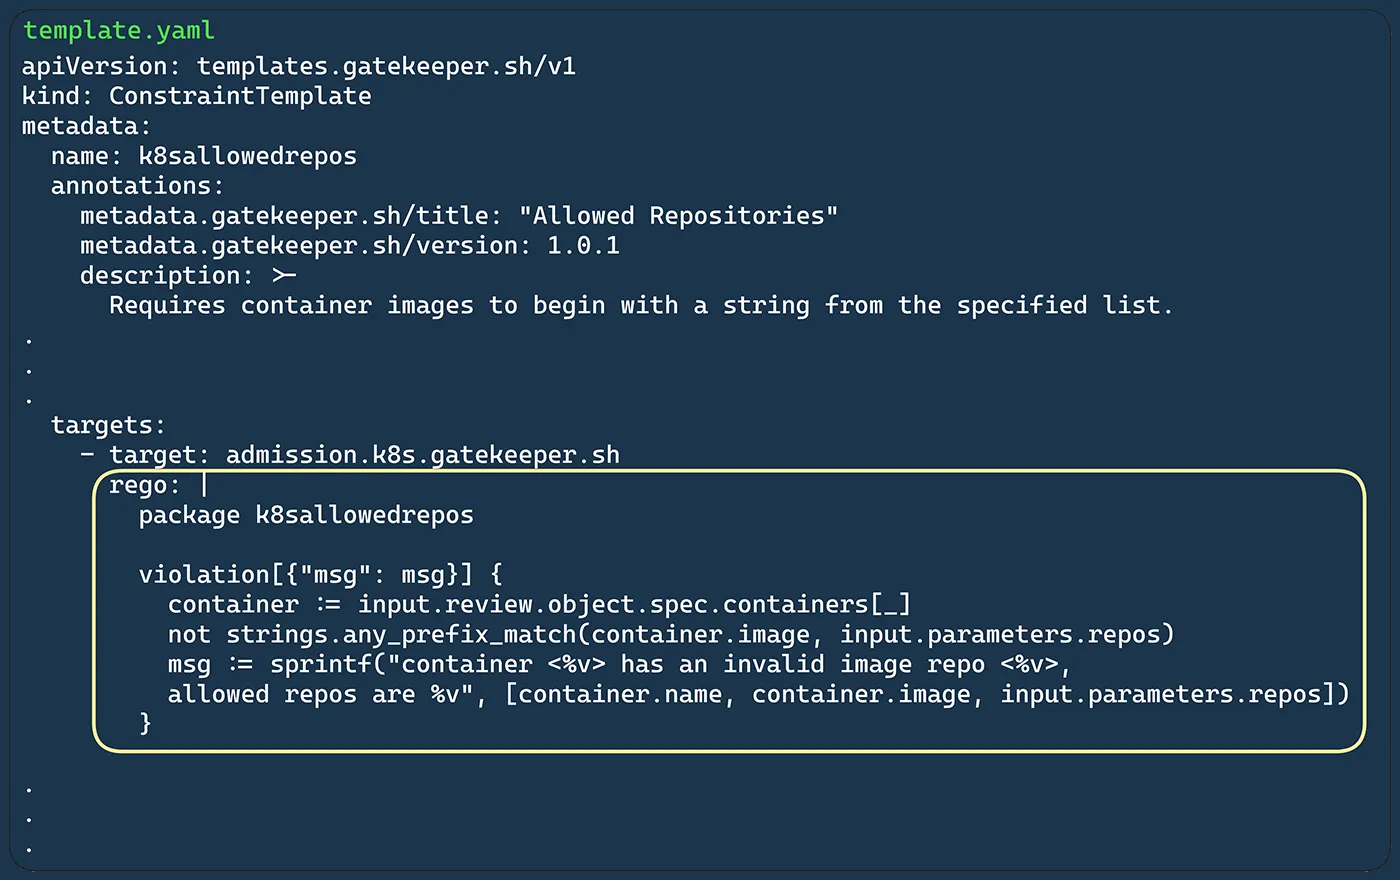Click the closing brace of violation rule

click(145, 723)
